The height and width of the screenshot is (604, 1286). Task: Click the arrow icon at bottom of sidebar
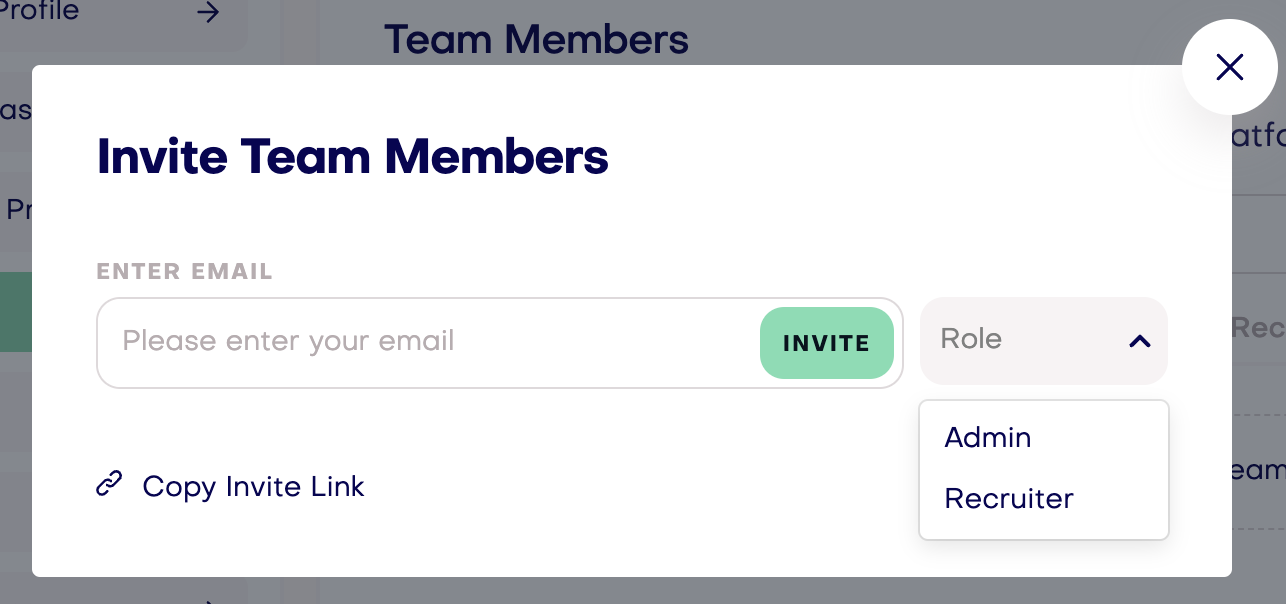pyautogui.click(x=208, y=600)
